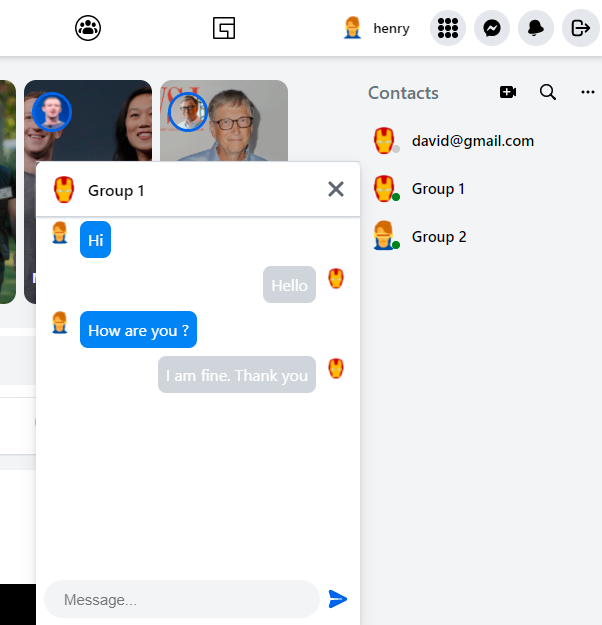Send the message with arrow icon
Image resolution: width=602 pixels, height=625 pixels.
click(338, 599)
